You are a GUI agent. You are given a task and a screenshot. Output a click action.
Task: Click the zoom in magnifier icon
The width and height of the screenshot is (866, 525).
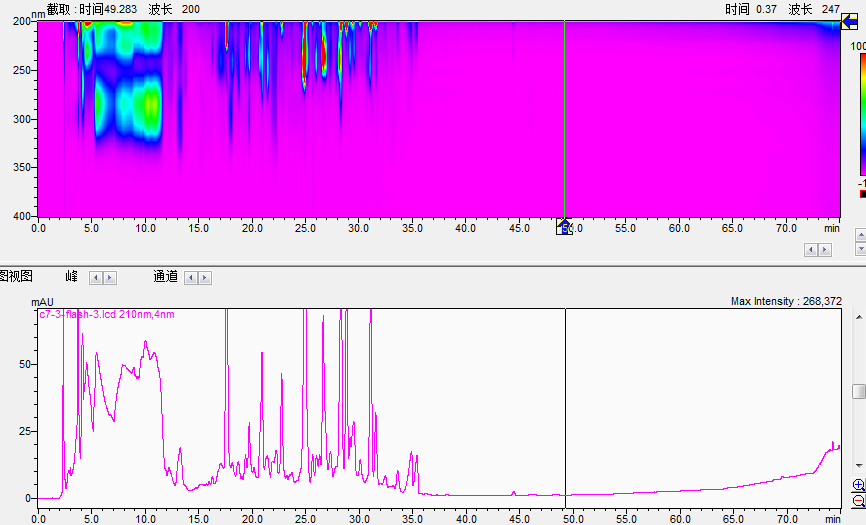click(x=859, y=485)
